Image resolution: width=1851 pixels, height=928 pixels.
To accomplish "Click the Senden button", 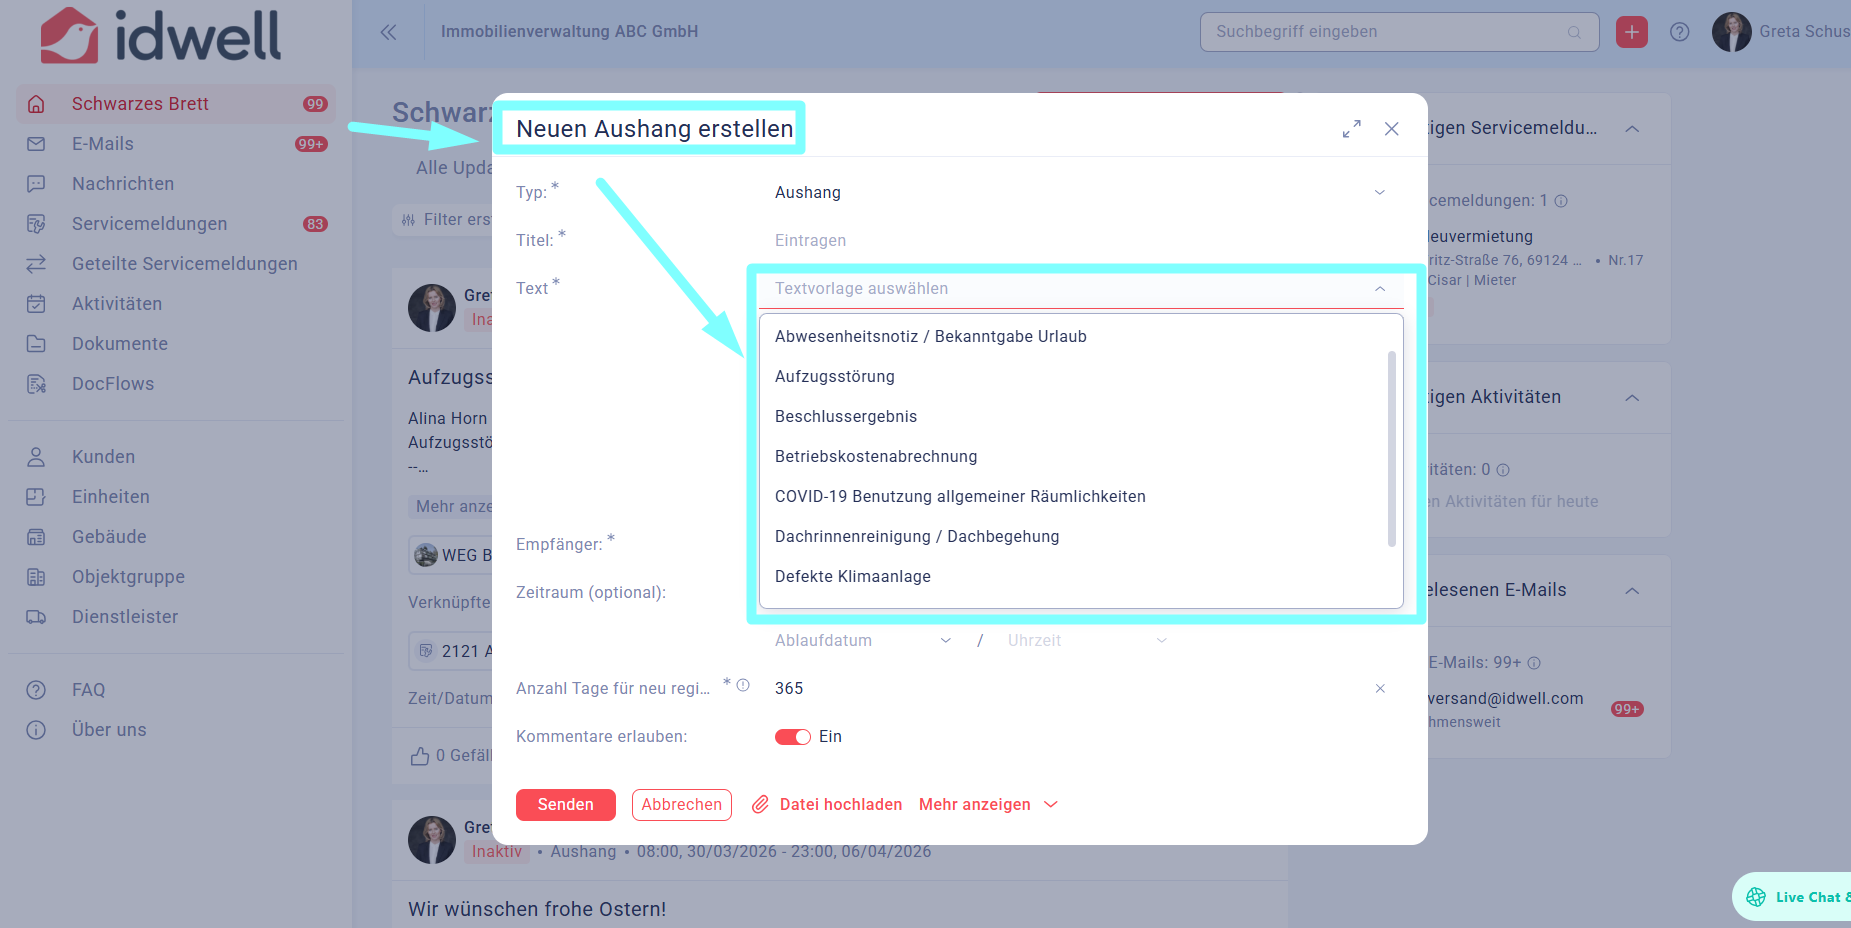I will 566,804.
